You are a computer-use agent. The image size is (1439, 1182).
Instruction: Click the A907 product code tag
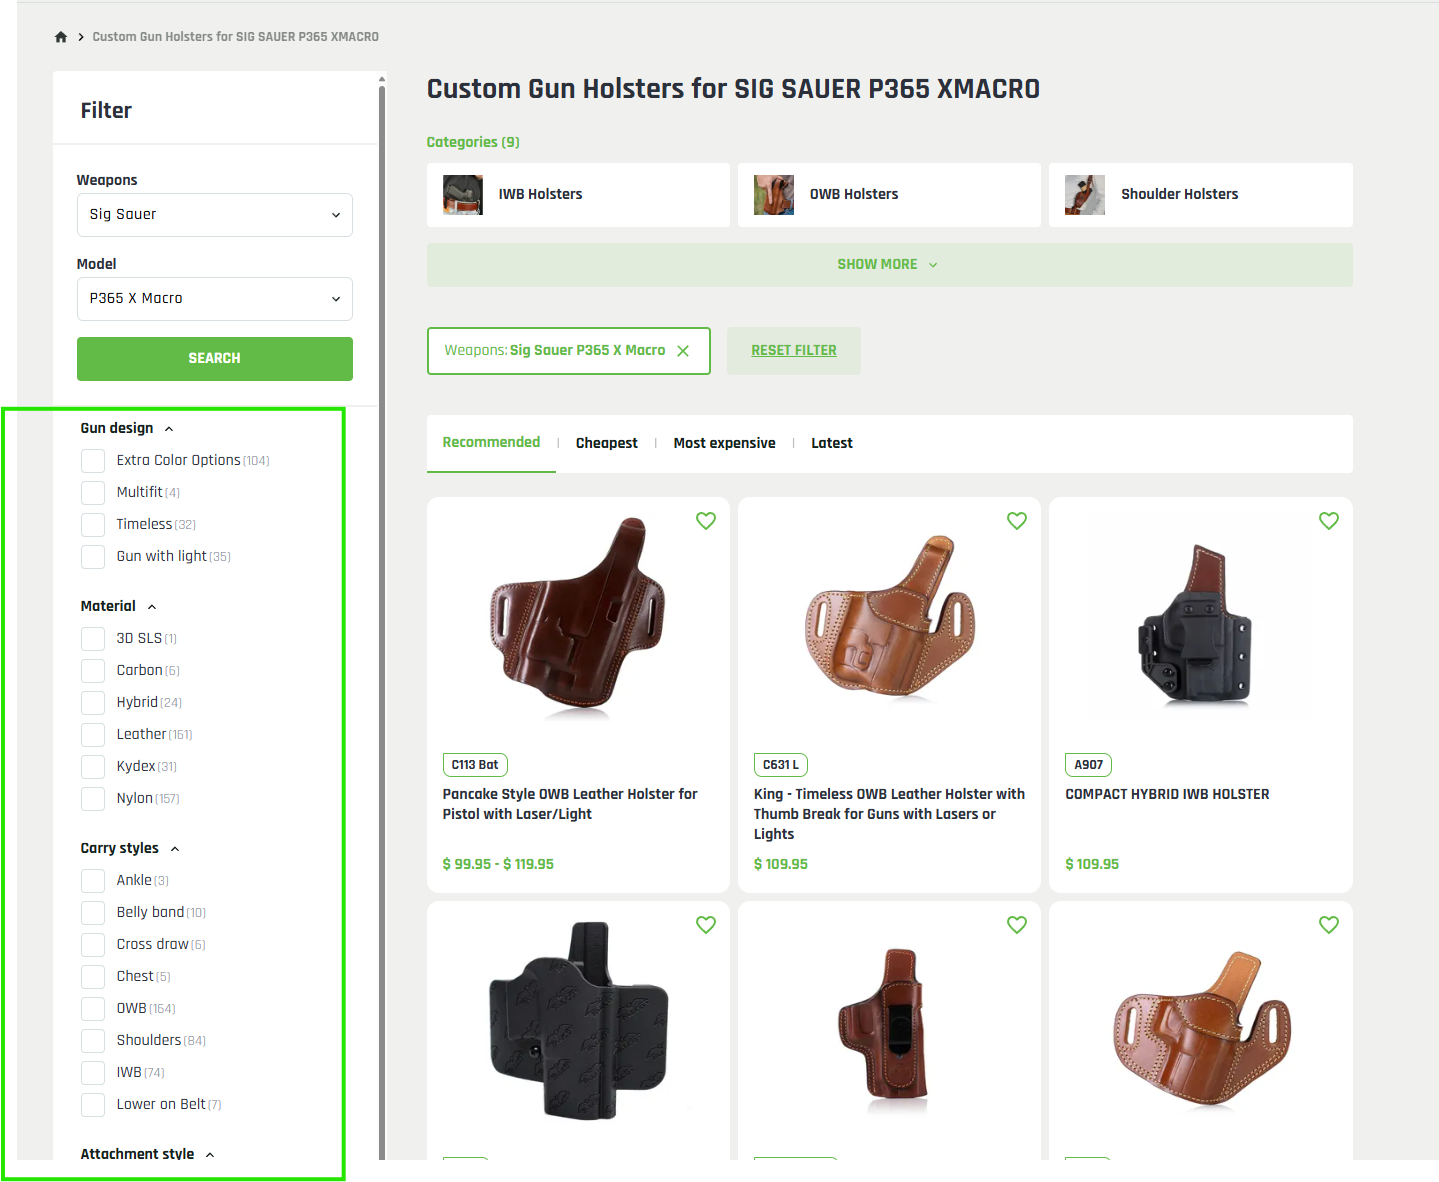click(1089, 765)
